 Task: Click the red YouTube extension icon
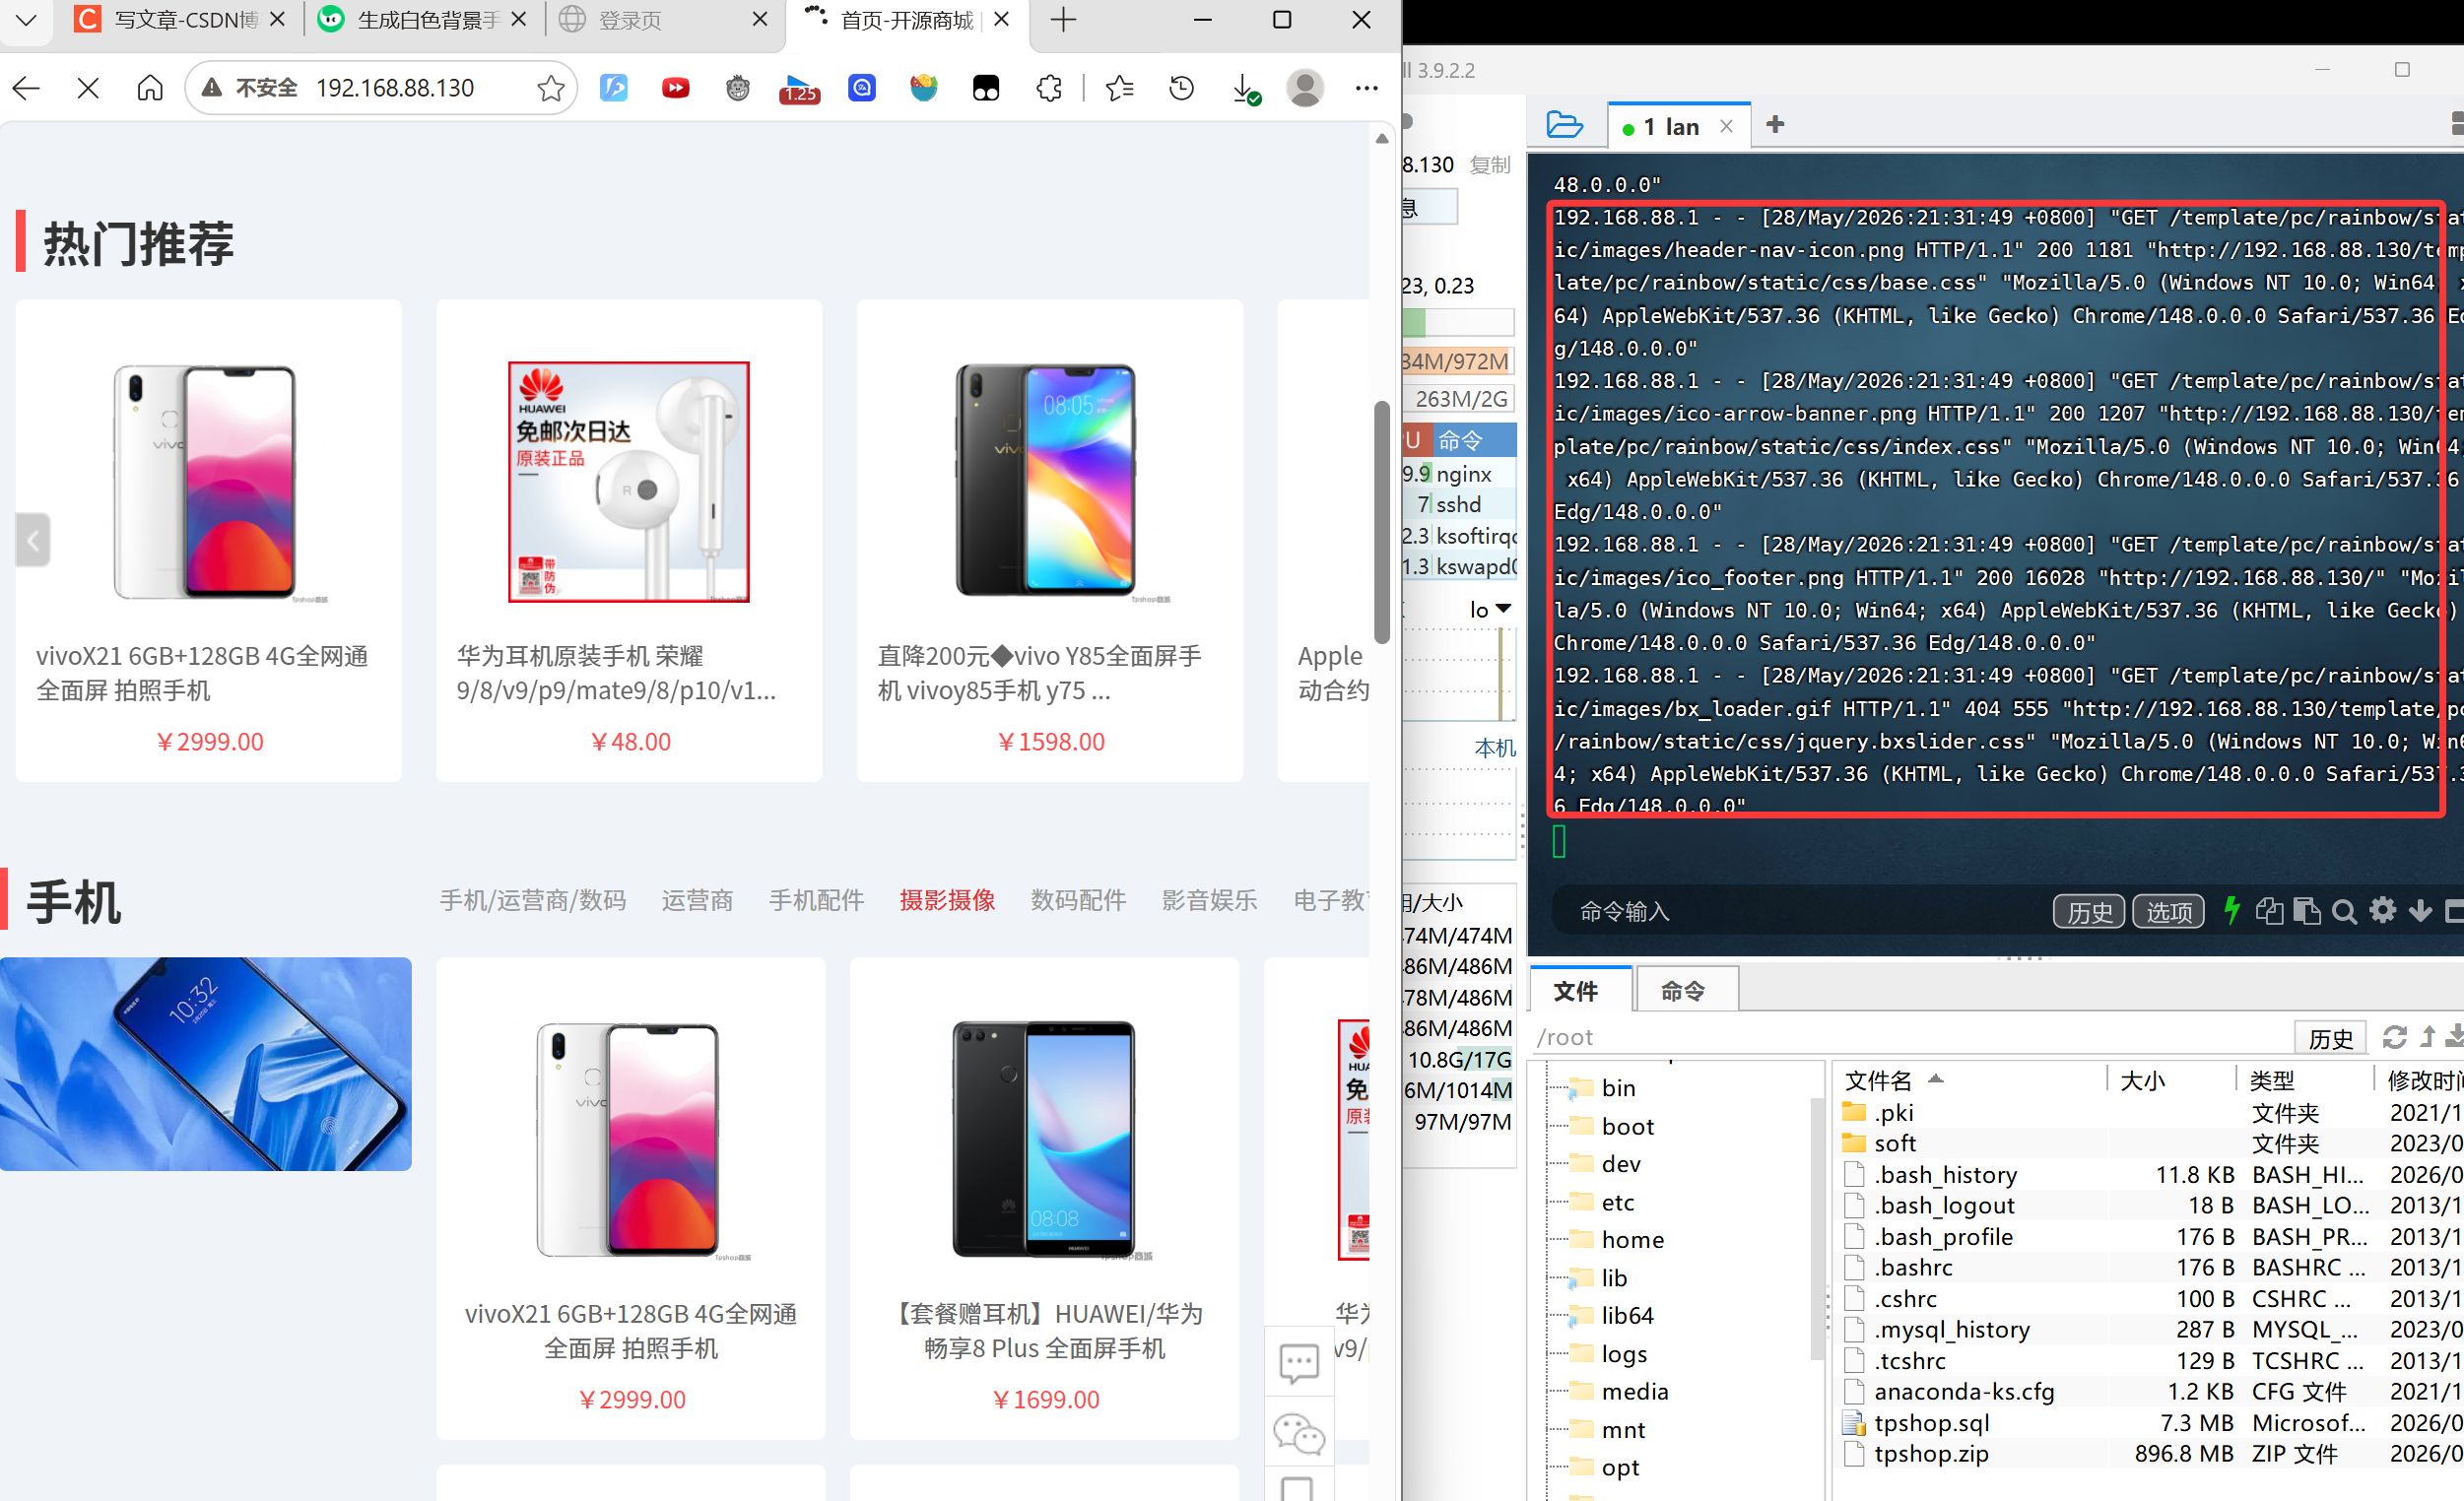(675, 89)
